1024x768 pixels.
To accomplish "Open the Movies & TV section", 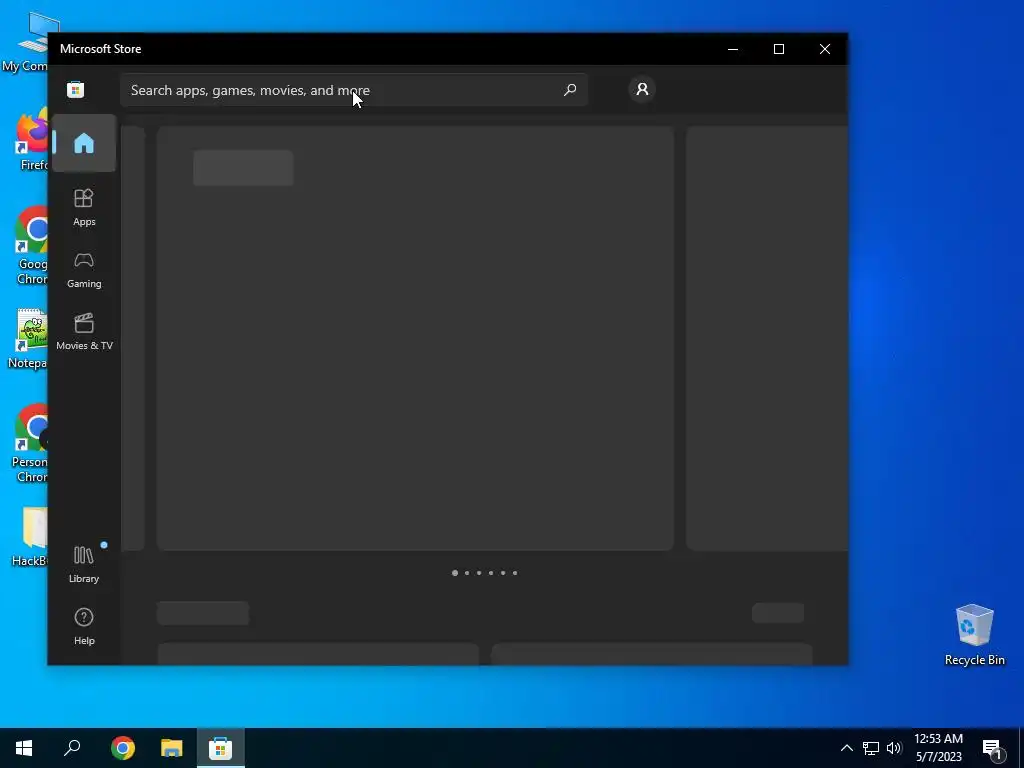I will [x=84, y=332].
